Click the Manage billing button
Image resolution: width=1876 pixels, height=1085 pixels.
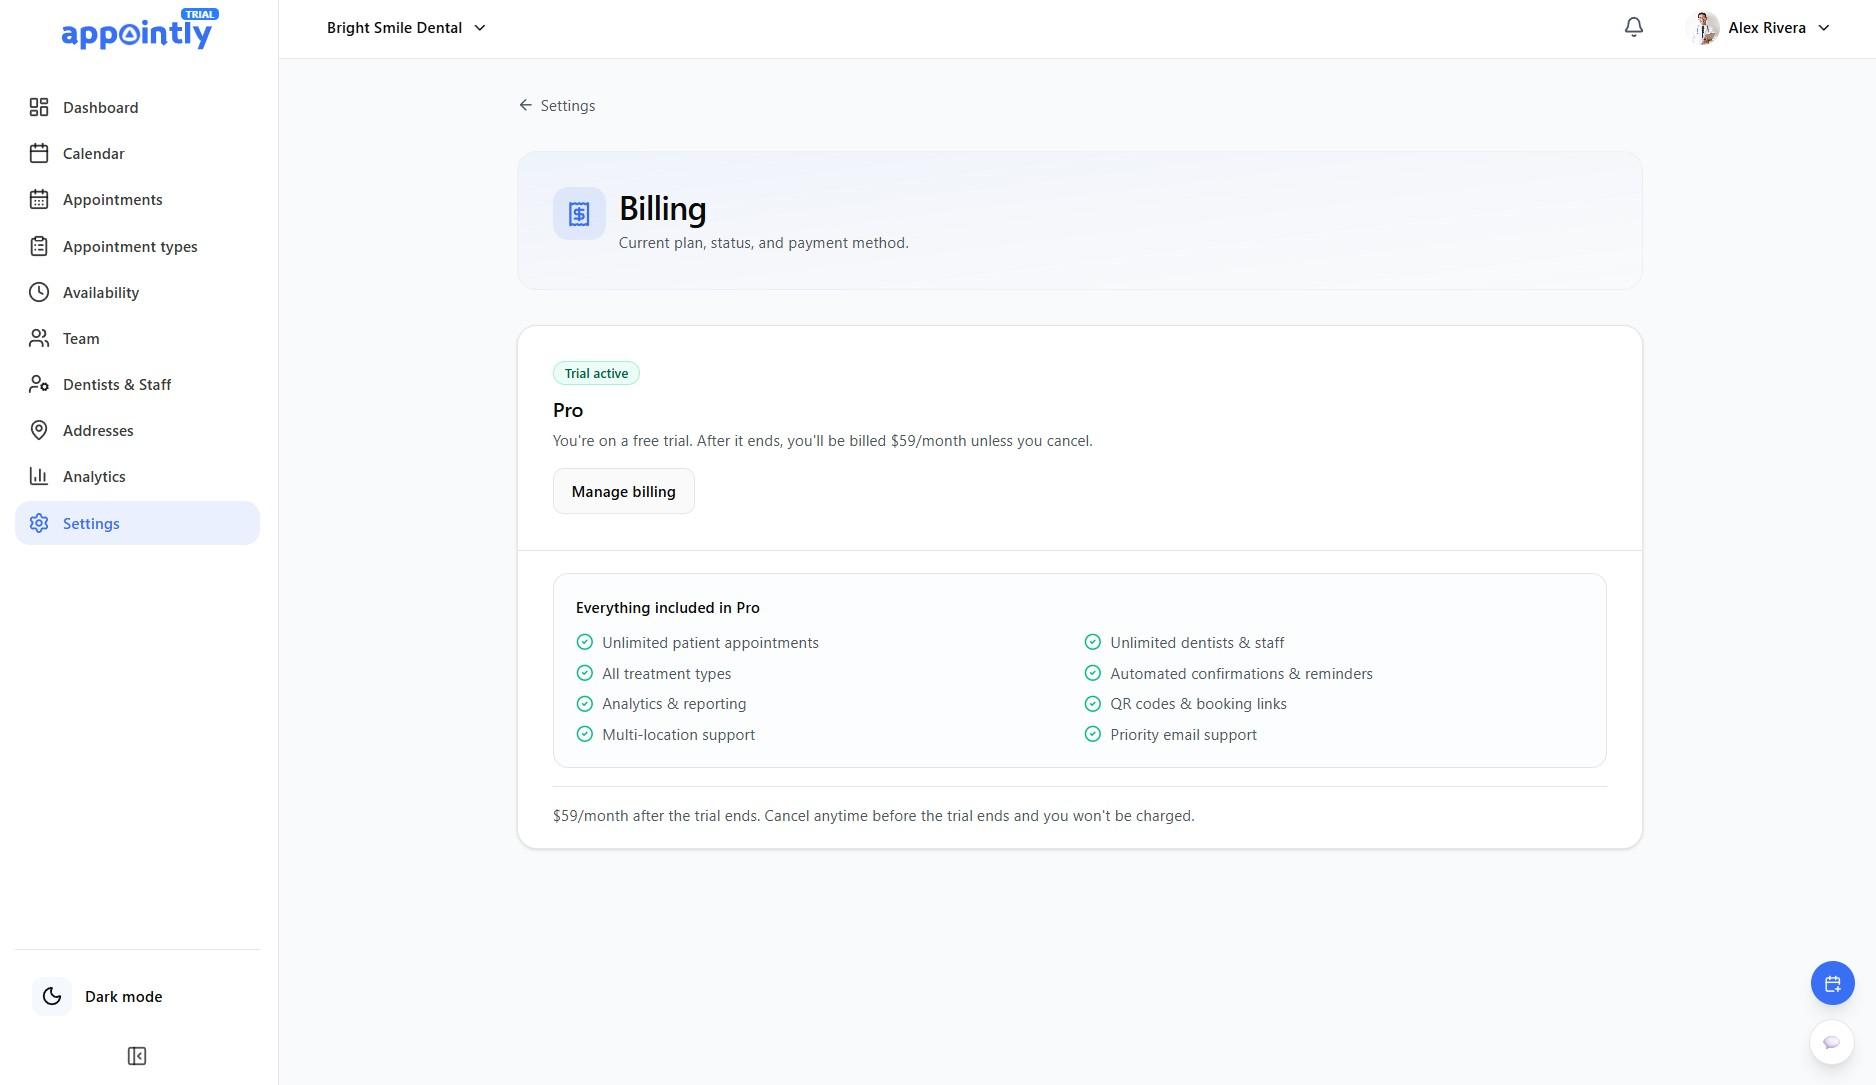[623, 491]
